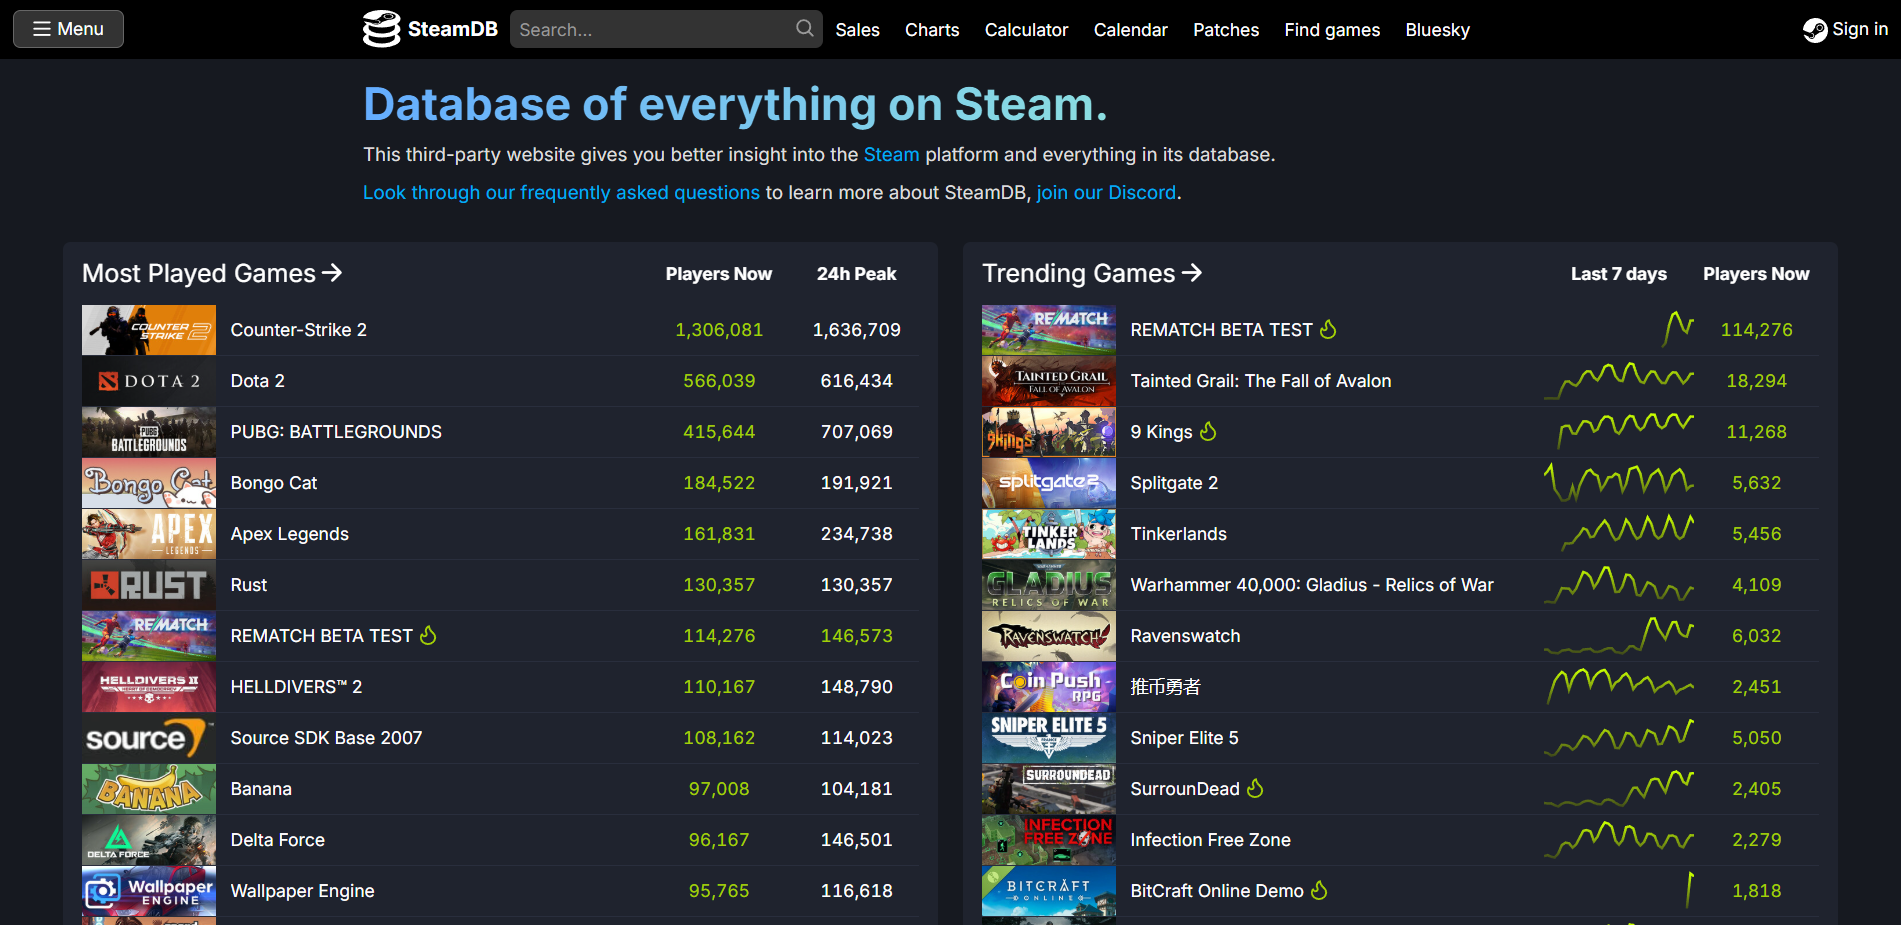
Task: Click the magnifying glass search icon
Action: (804, 29)
